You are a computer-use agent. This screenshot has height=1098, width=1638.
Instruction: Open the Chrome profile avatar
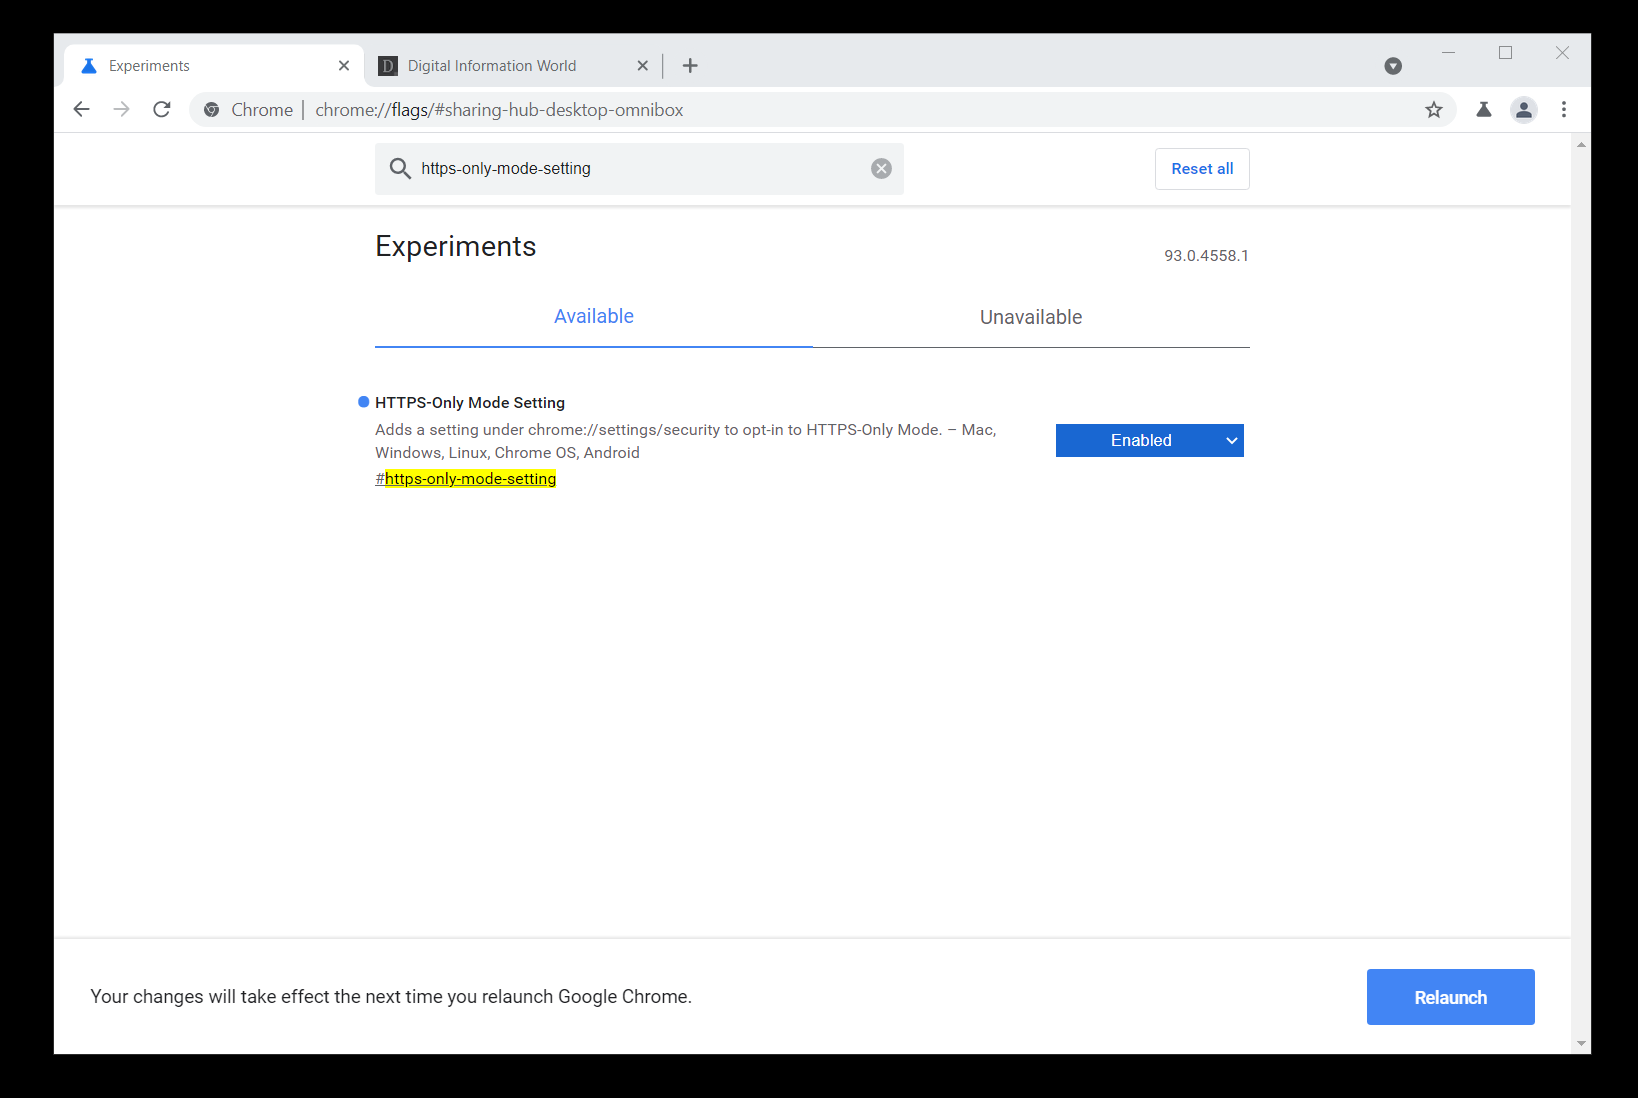[x=1523, y=110]
